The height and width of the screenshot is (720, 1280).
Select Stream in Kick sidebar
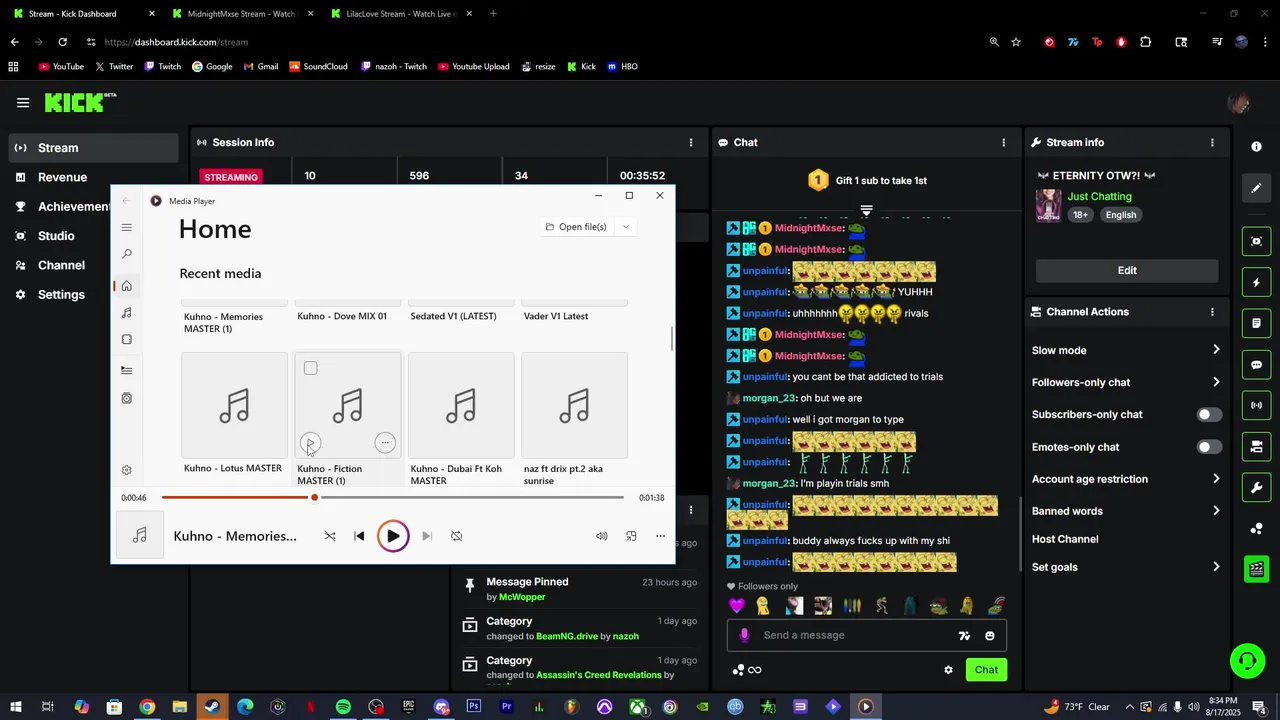92,148
